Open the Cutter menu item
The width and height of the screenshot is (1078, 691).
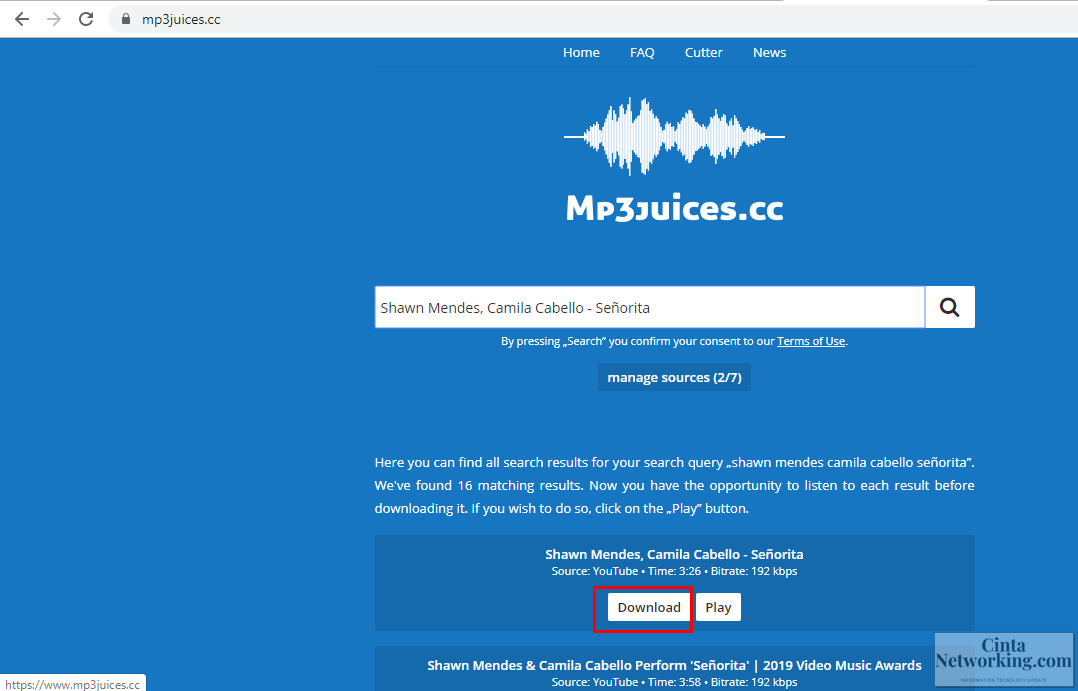[703, 53]
